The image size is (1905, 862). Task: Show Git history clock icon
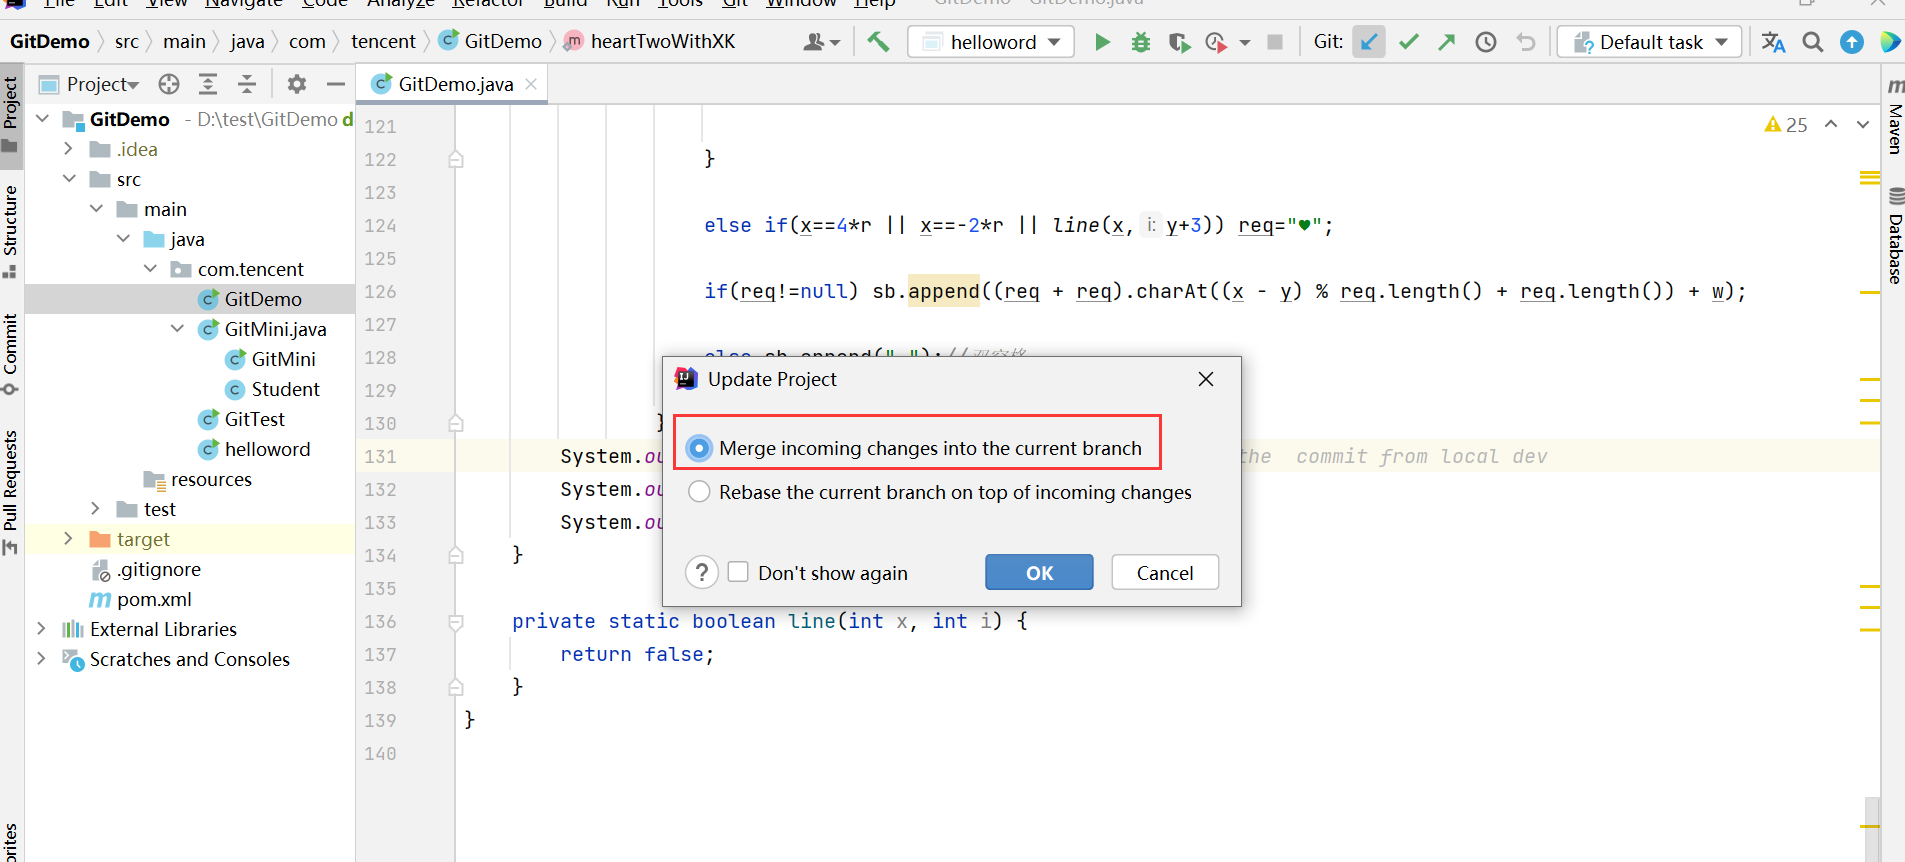coord(1486,42)
